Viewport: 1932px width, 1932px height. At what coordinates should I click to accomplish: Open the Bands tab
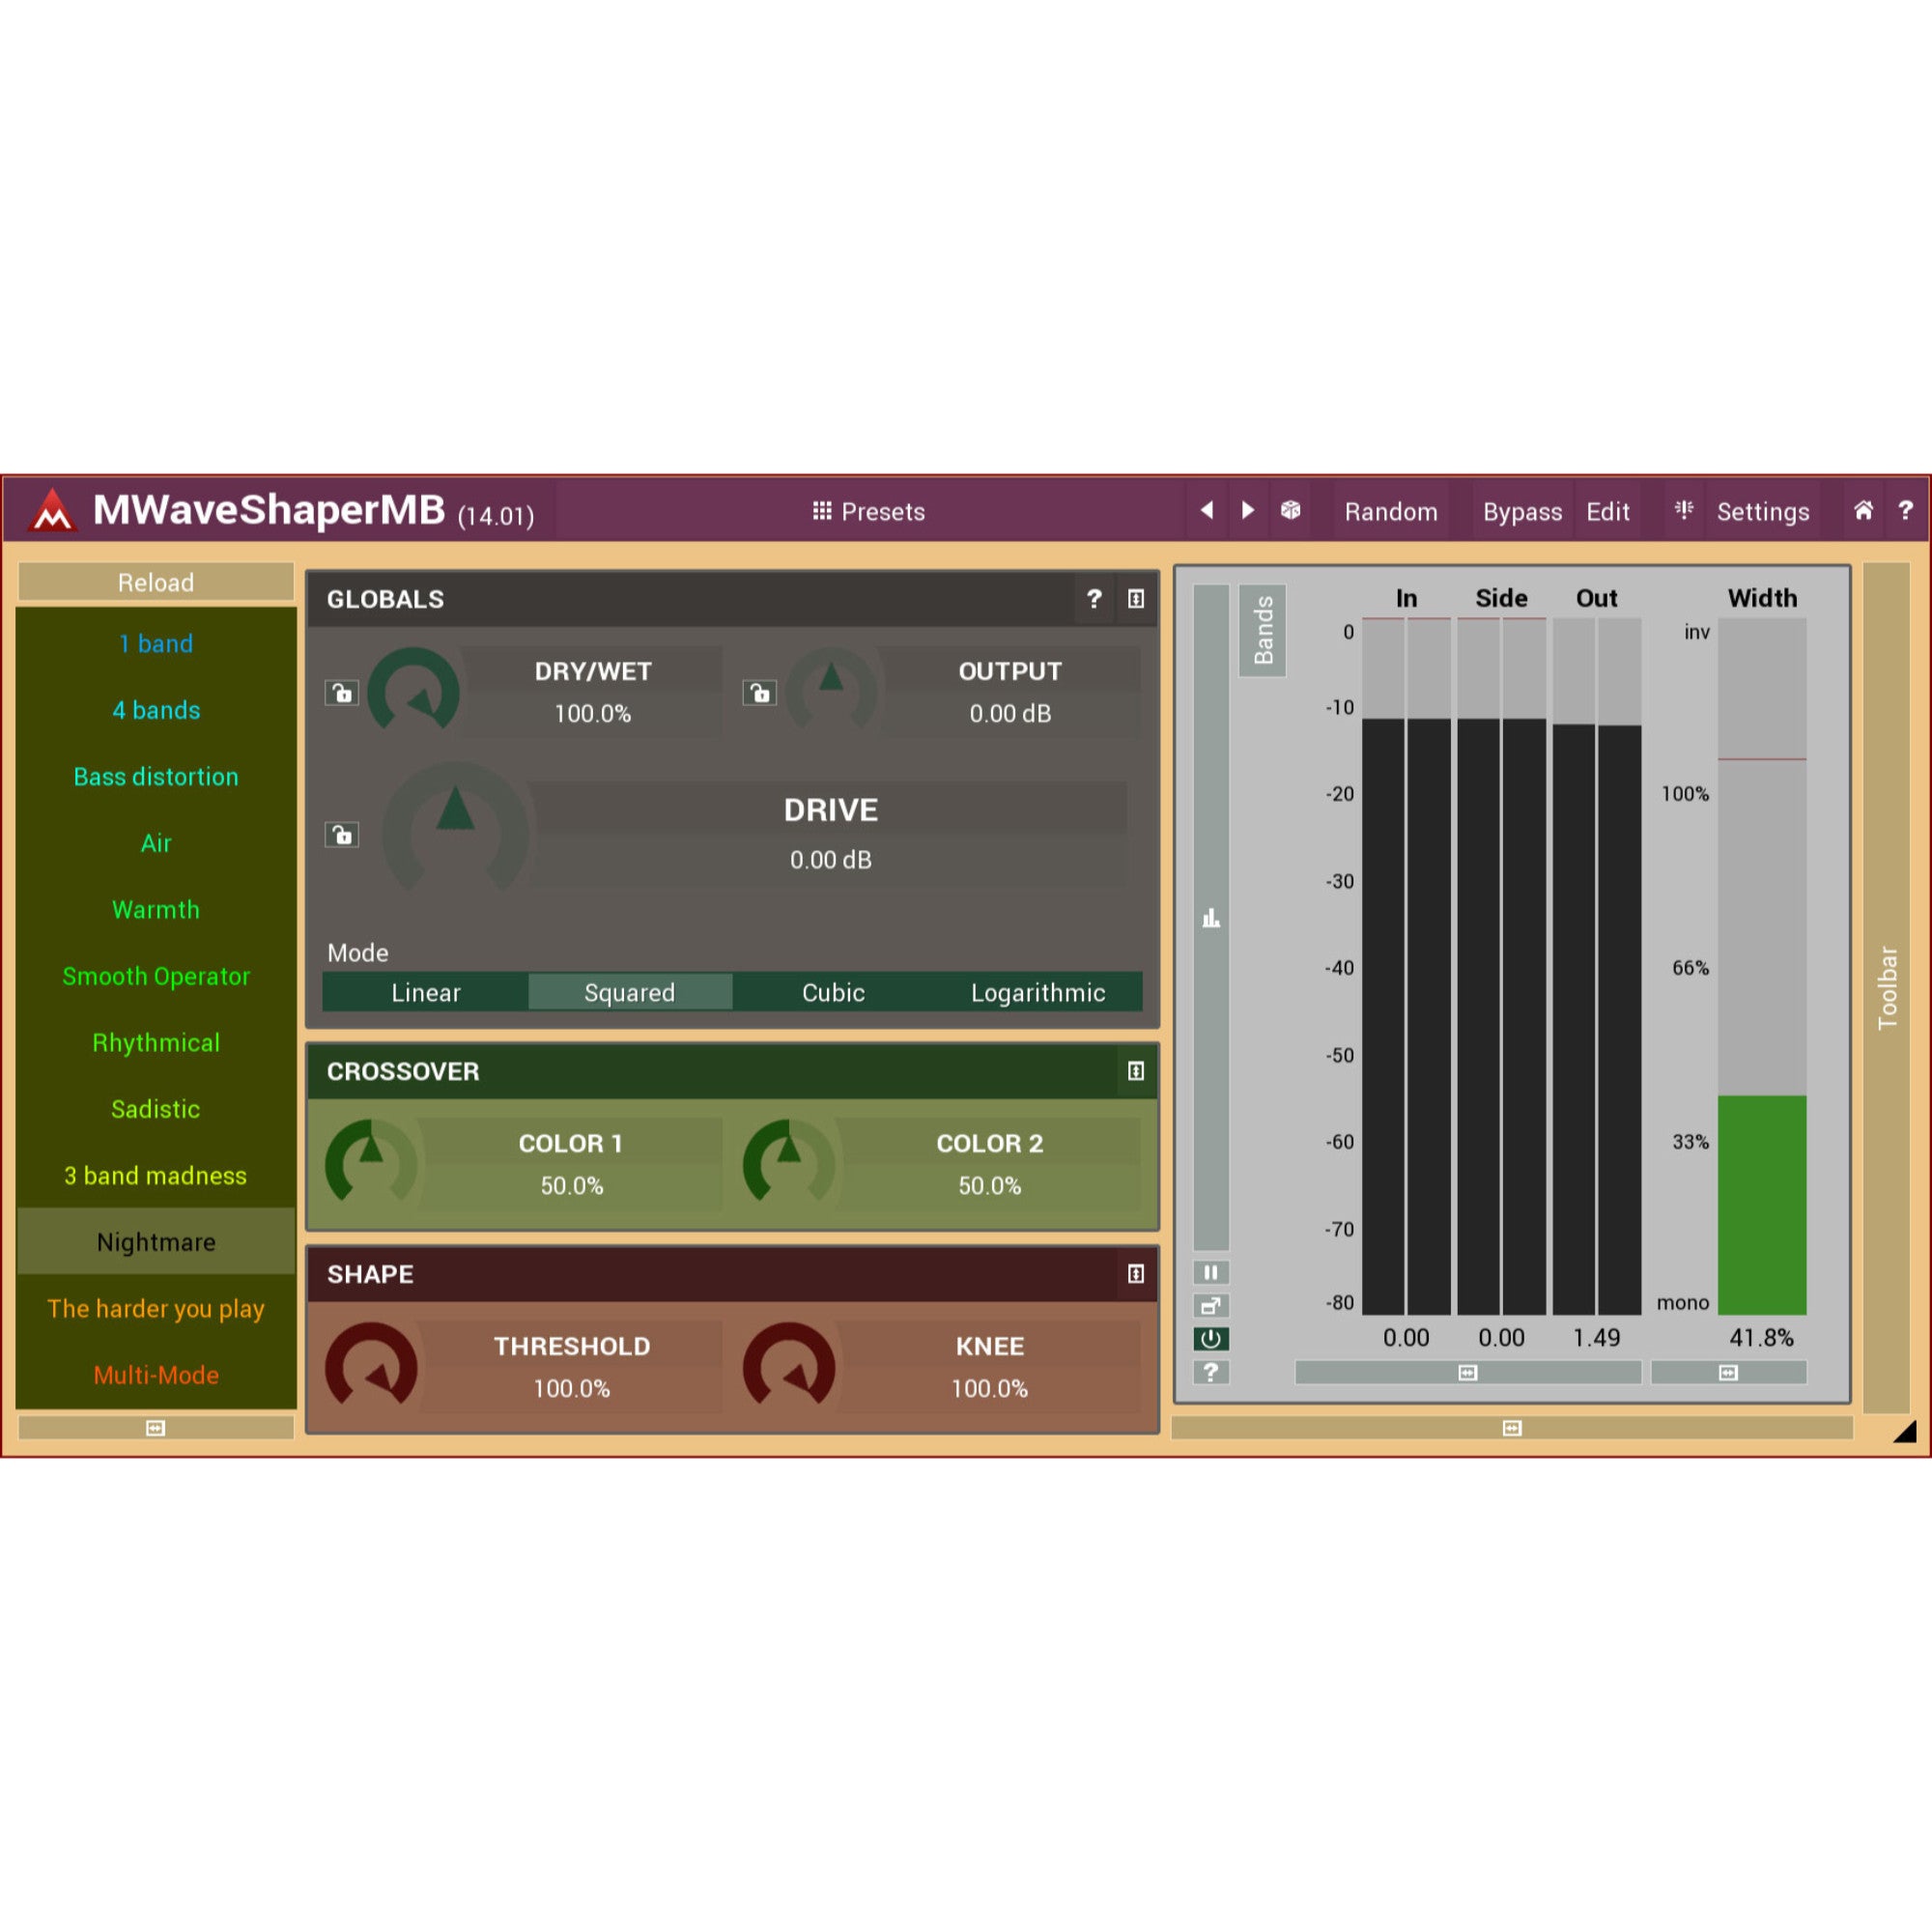click(1263, 631)
